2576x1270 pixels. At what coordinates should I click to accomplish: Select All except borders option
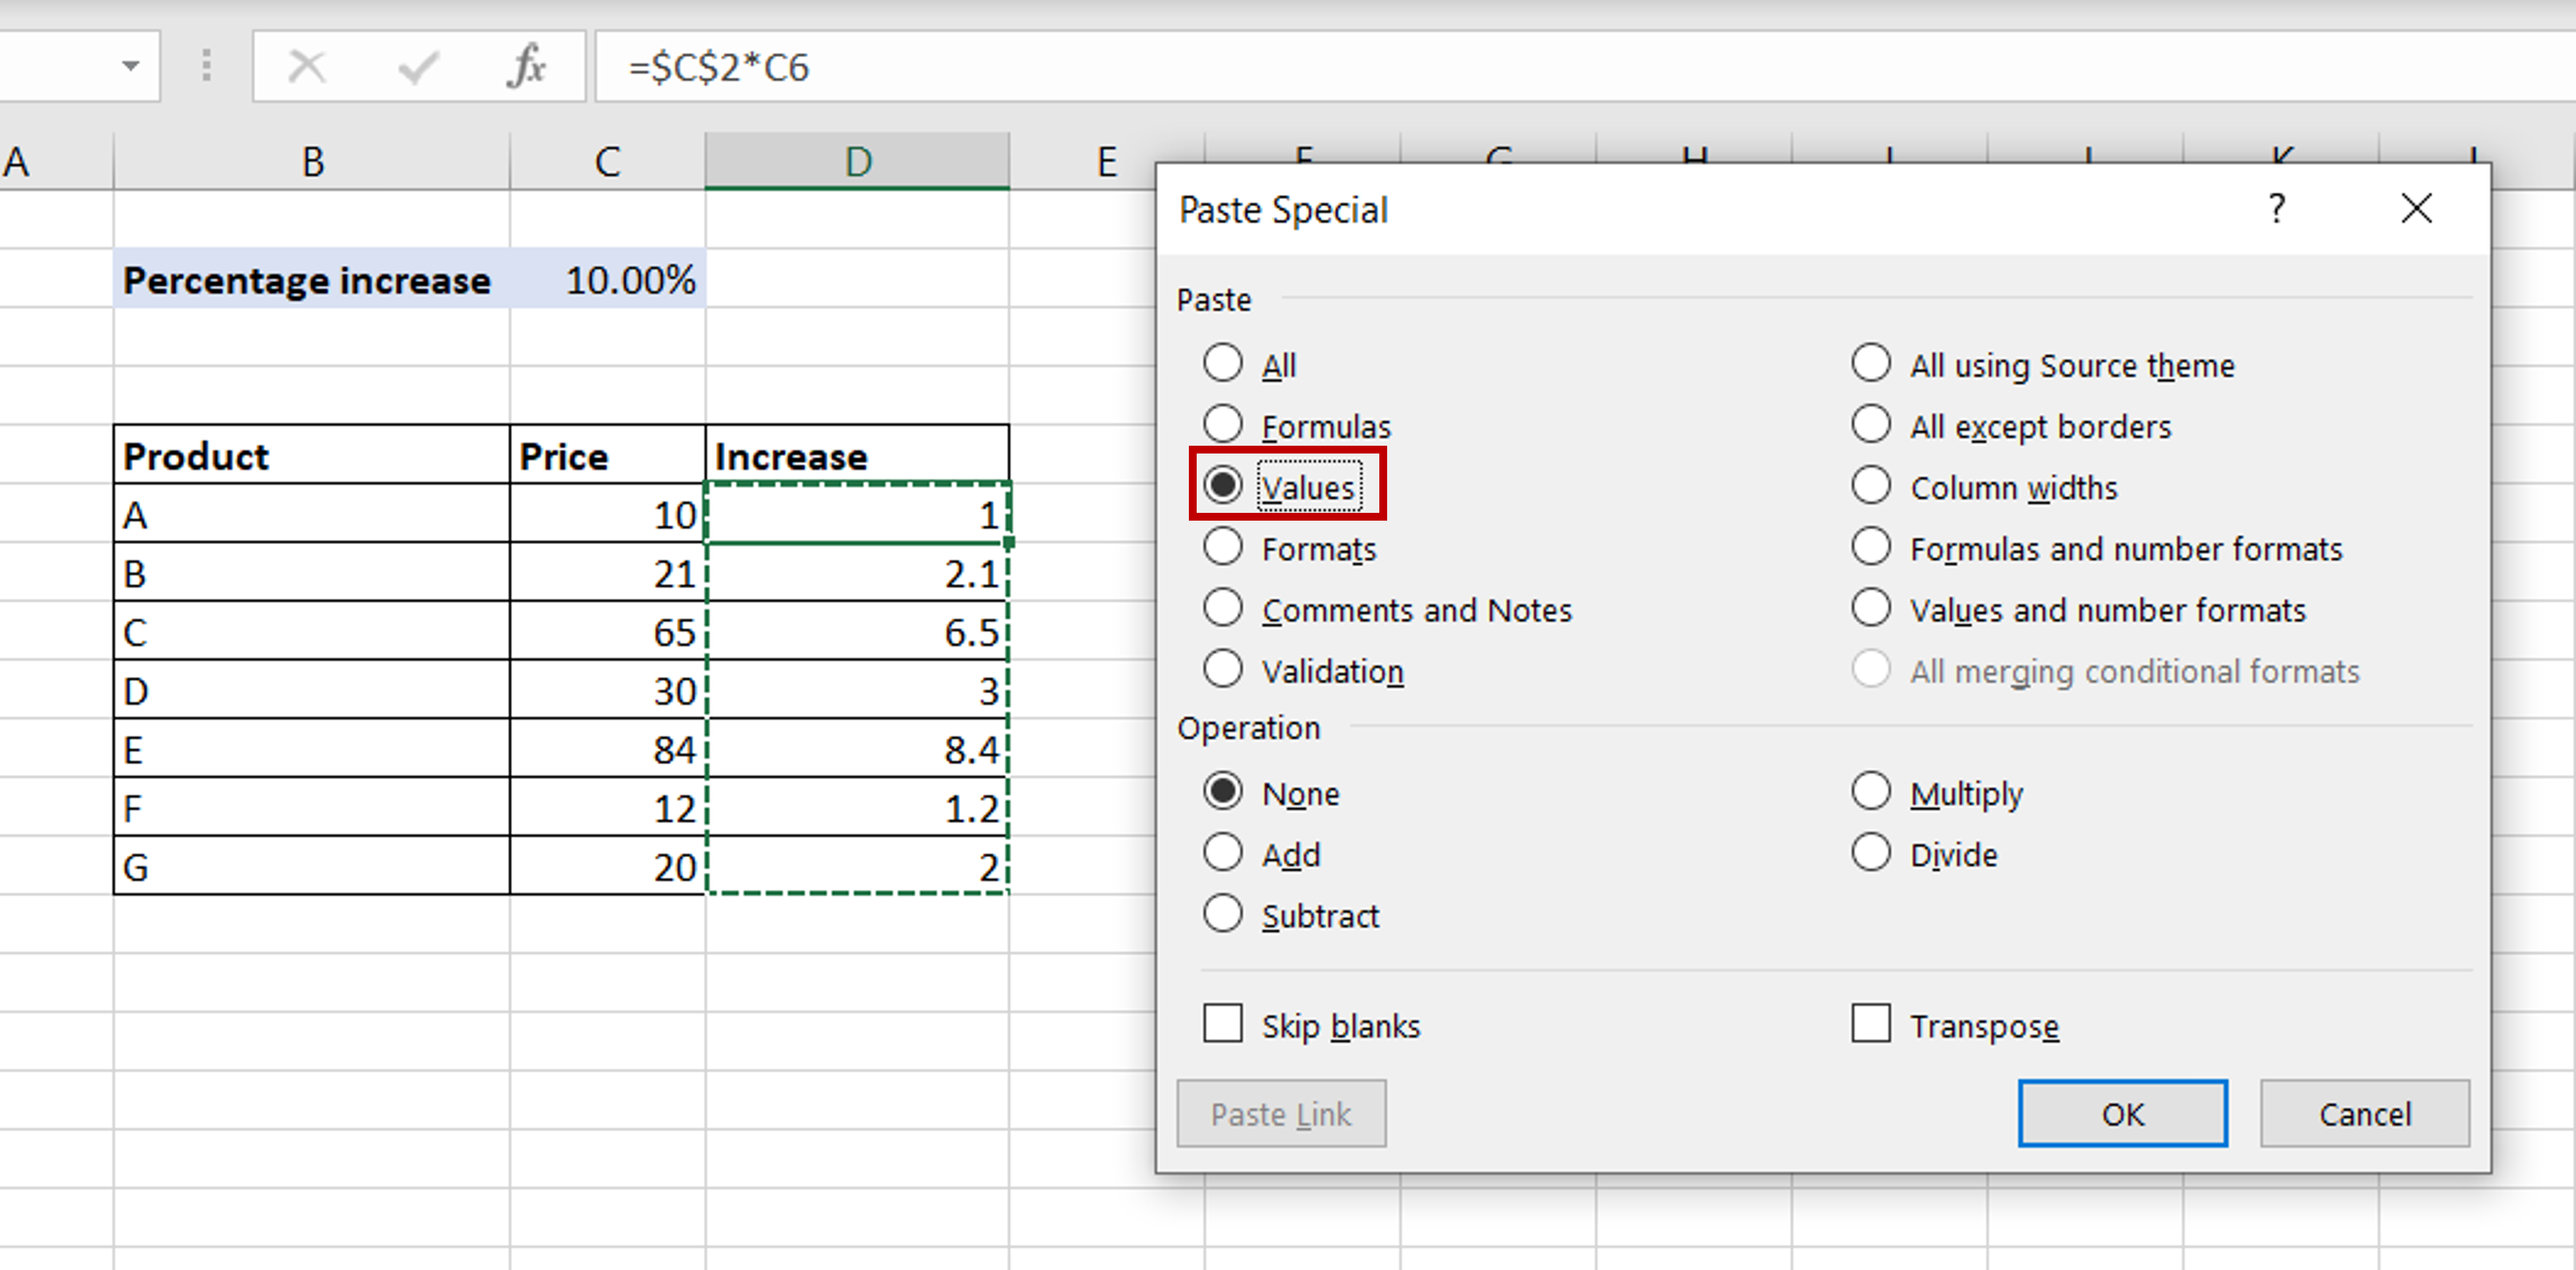point(1871,424)
